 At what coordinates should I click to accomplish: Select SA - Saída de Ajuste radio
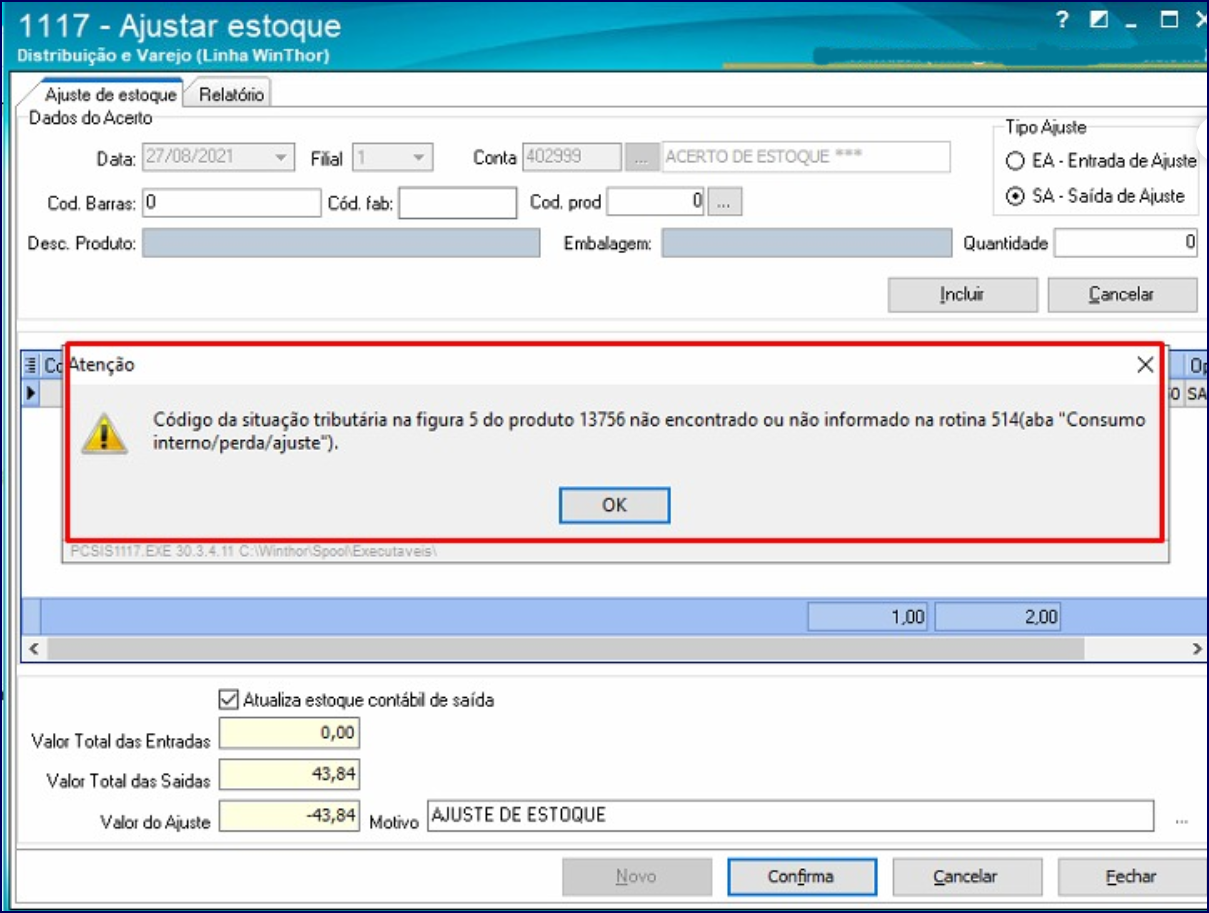pos(1016,197)
